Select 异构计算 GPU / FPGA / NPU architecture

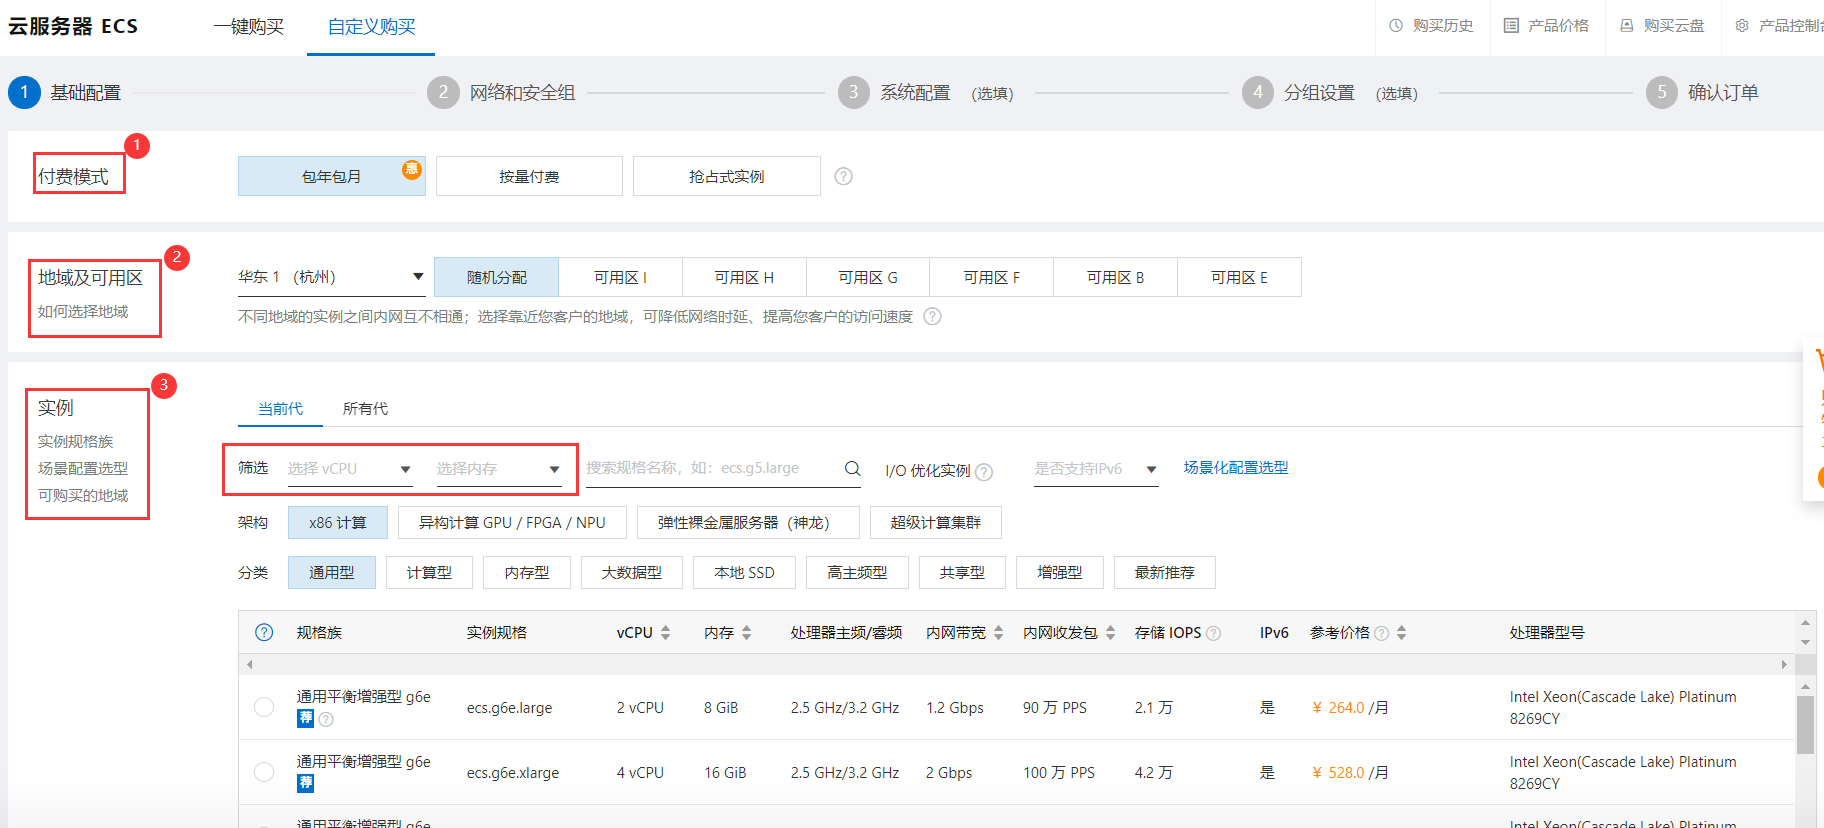point(512,522)
